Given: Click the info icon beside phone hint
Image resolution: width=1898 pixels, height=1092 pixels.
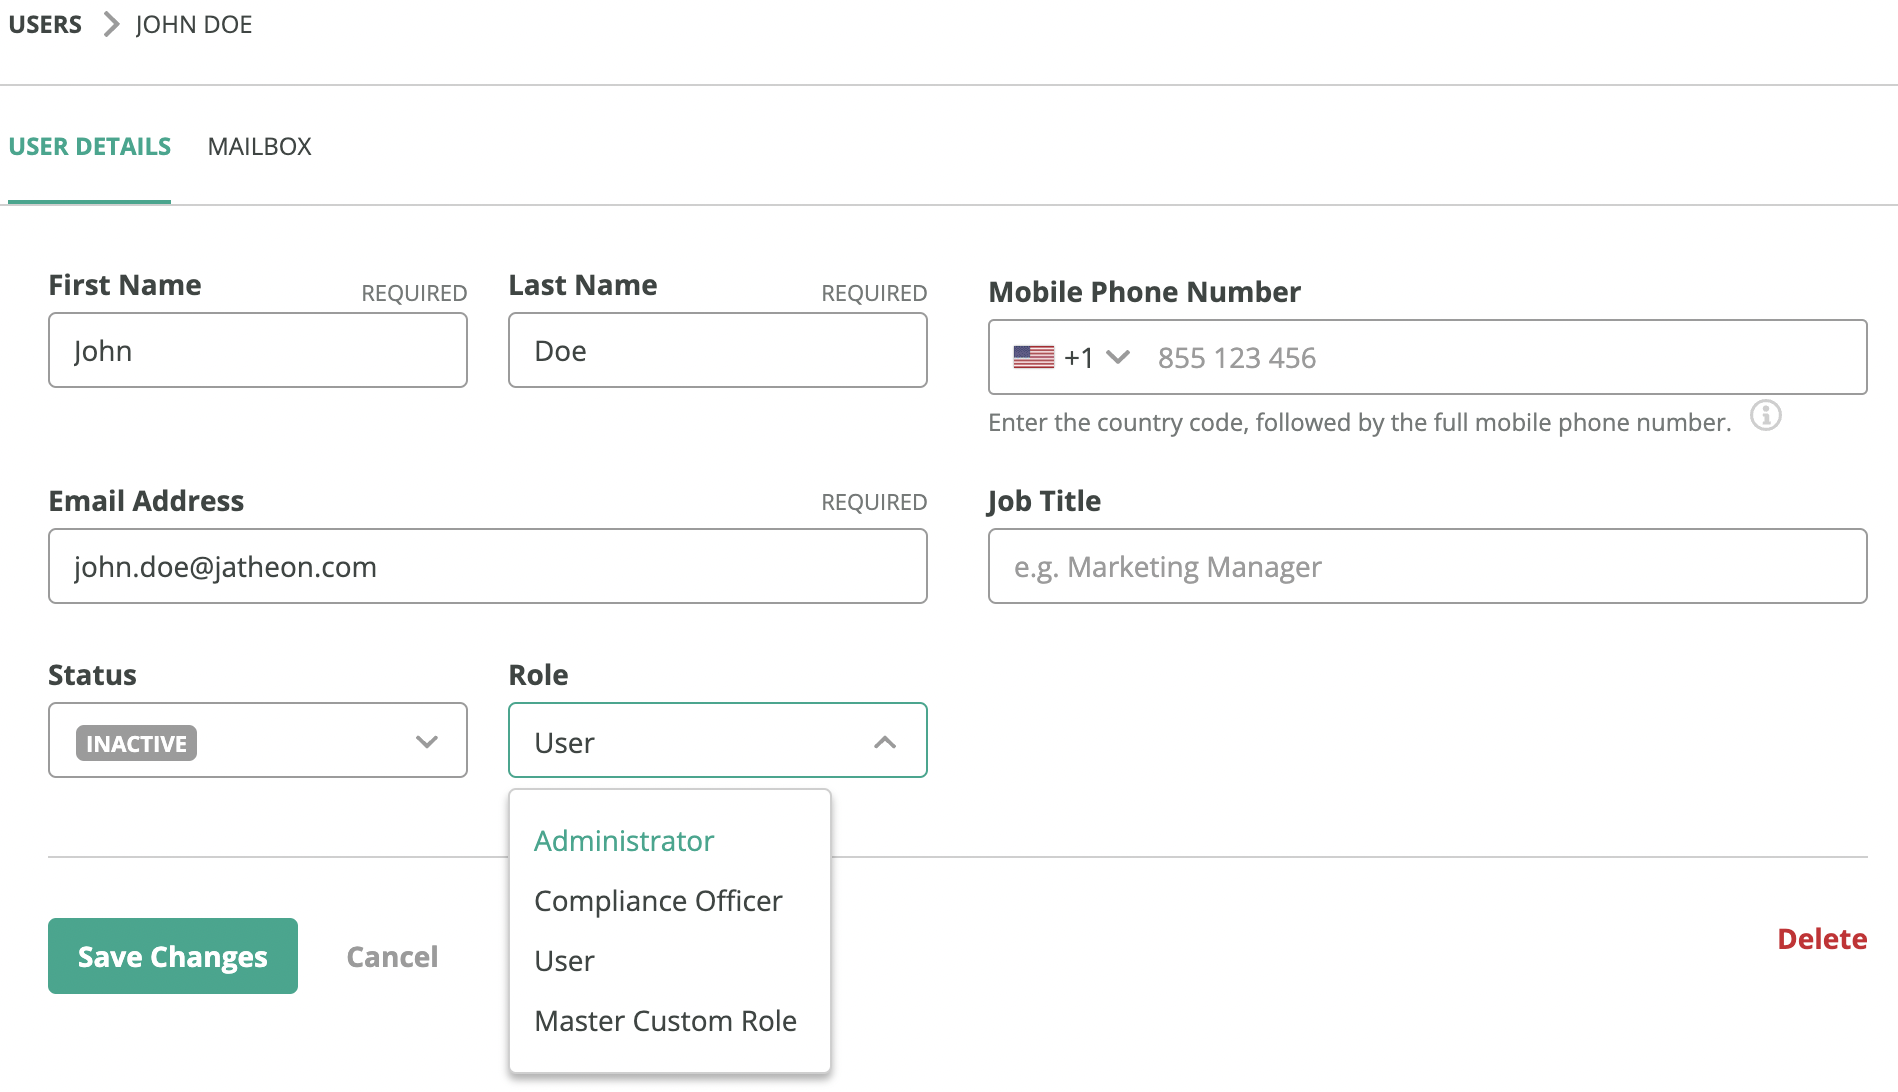Looking at the screenshot, I should (x=1765, y=415).
